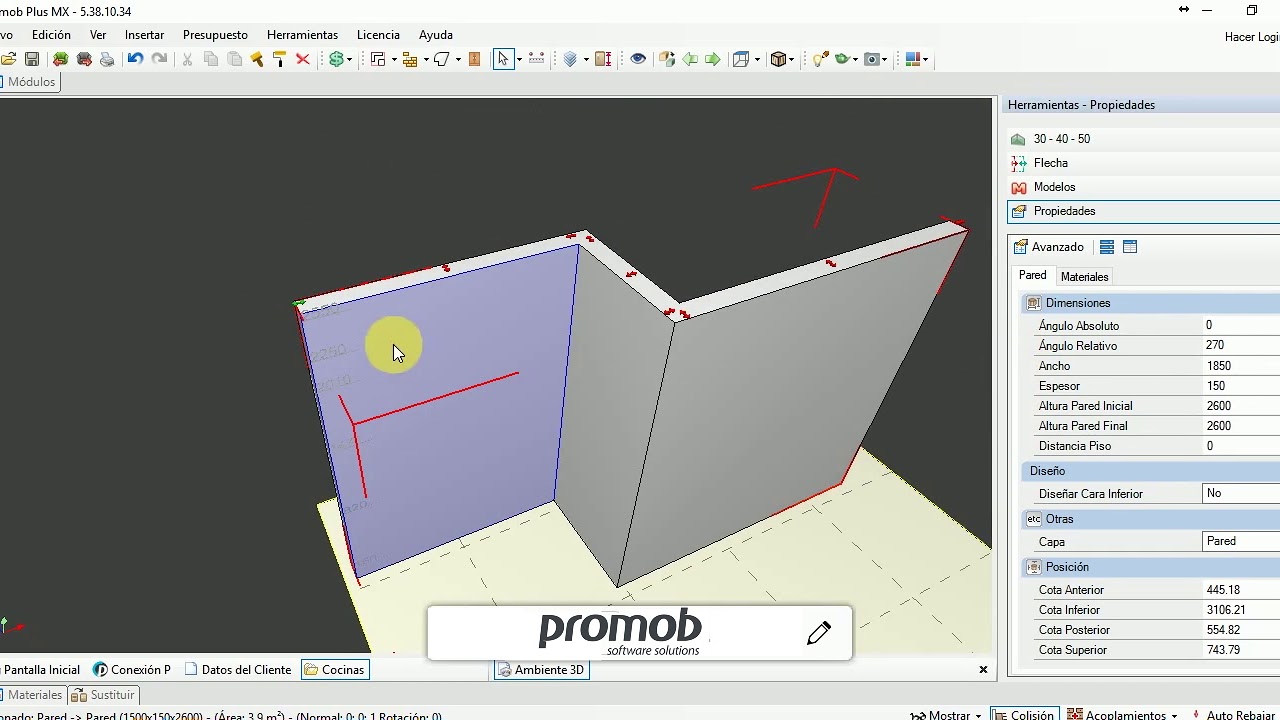Image resolution: width=1280 pixels, height=720 pixels.
Task: Click the brown 3D box module icon
Action: [x=779, y=60]
